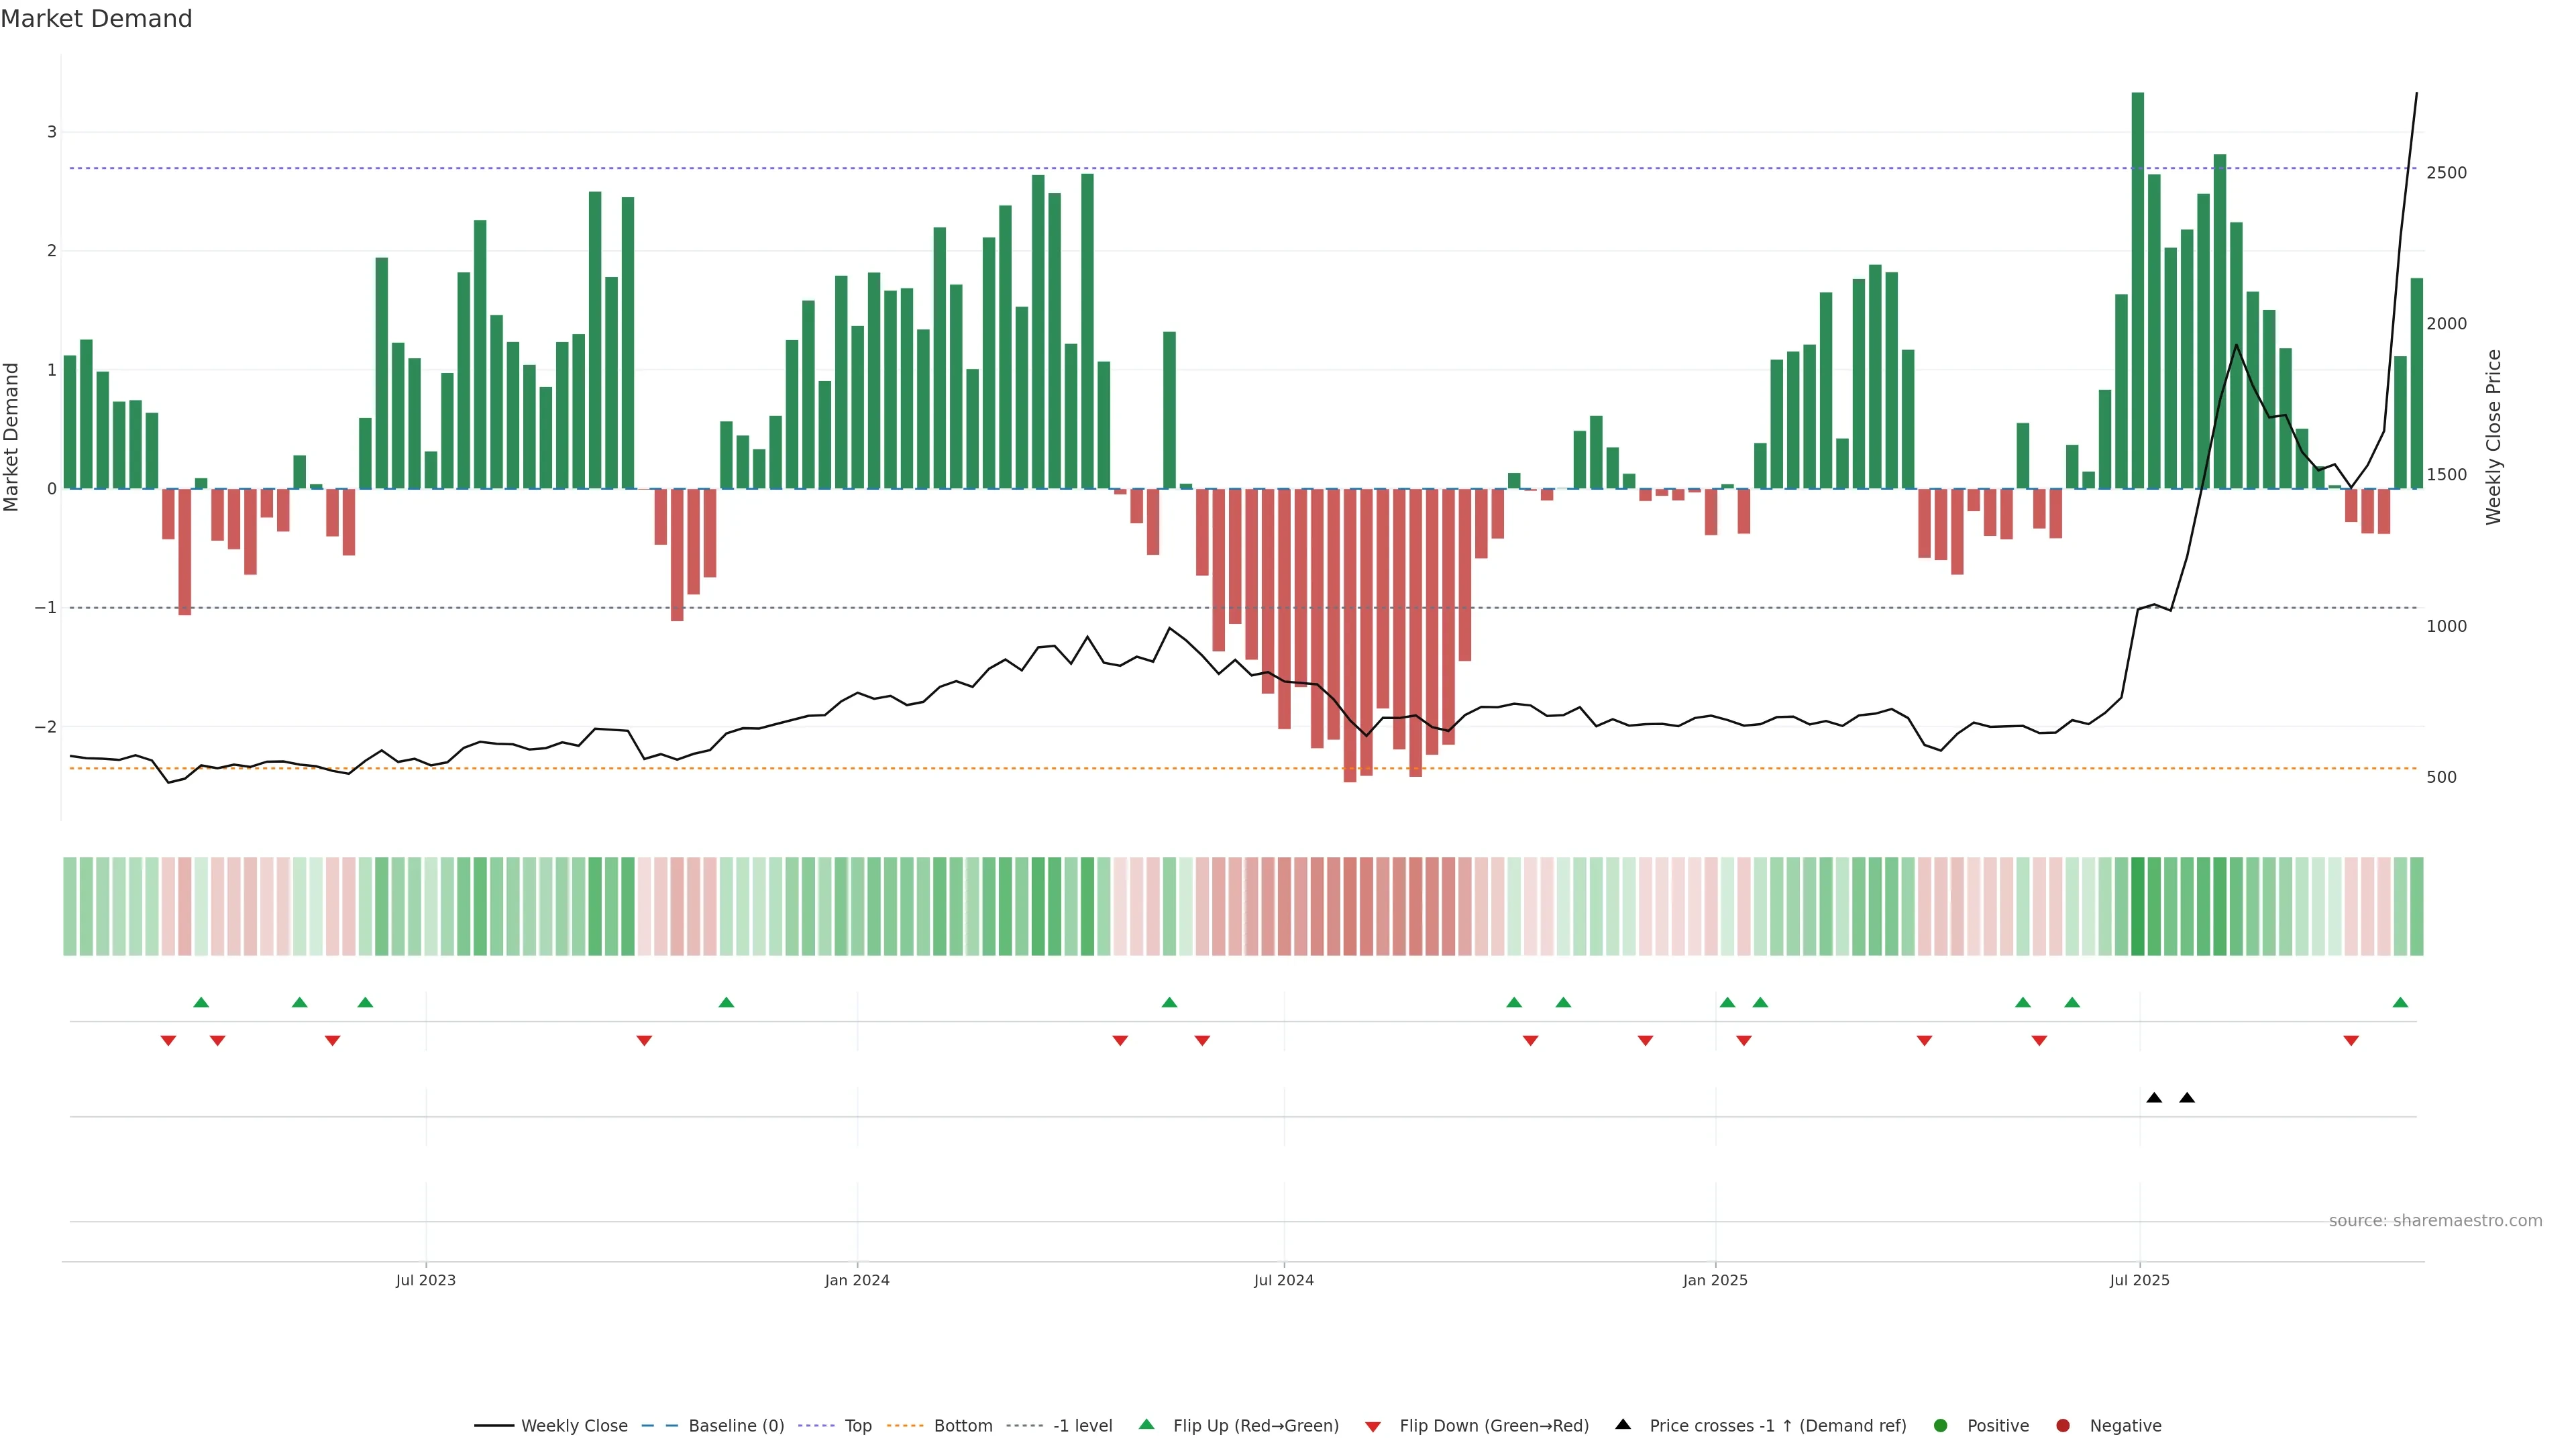Click the Negative red circle legend icon
Image resolution: width=2576 pixels, height=1449 pixels.
tap(2063, 1426)
